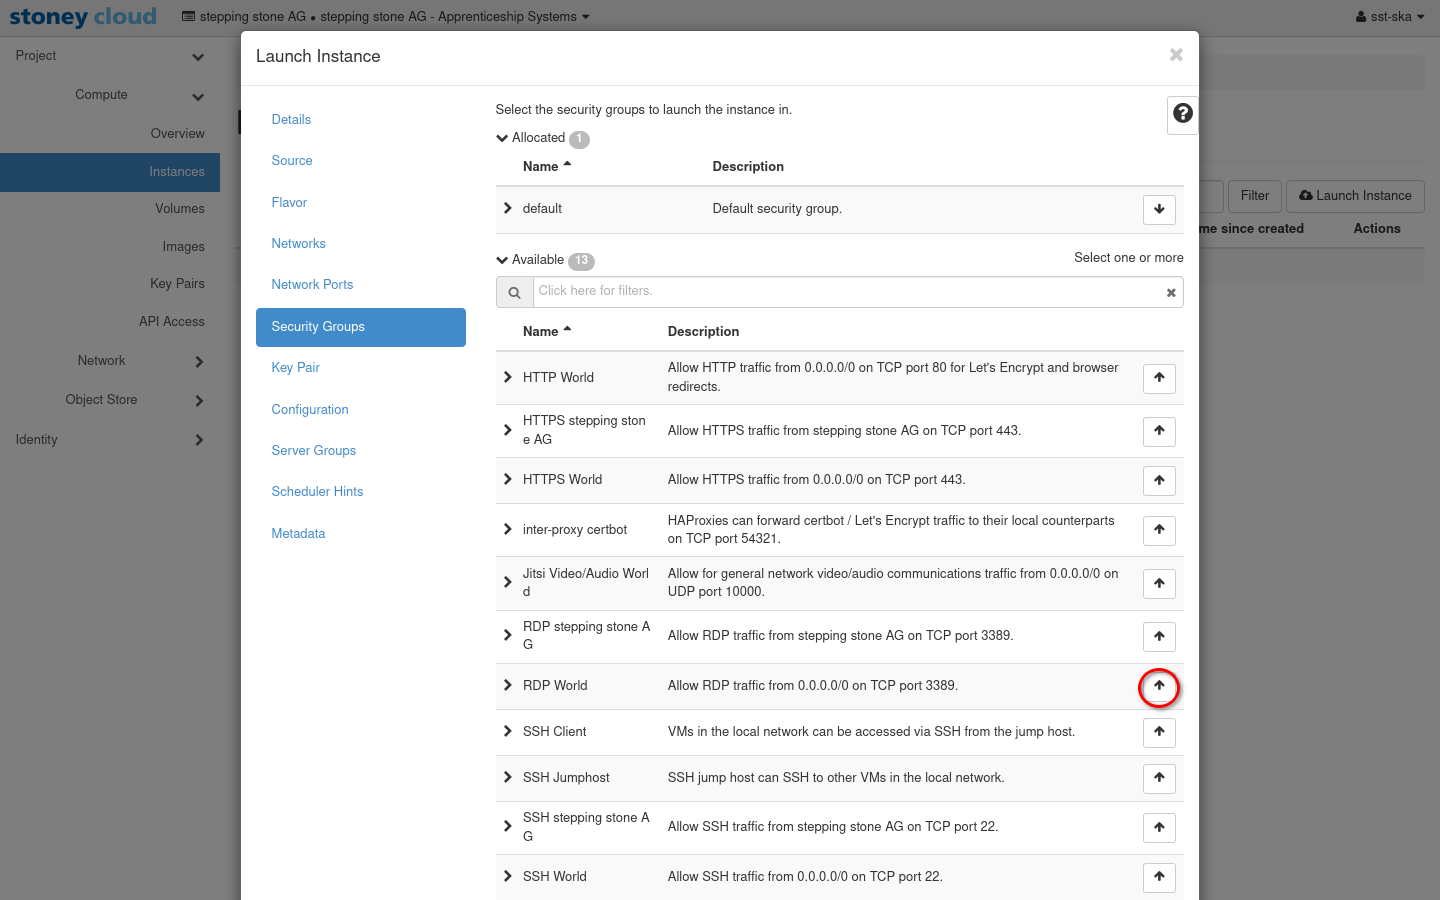Switch to the Networks step
The width and height of the screenshot is (1440, 900).
coord(298,244)
